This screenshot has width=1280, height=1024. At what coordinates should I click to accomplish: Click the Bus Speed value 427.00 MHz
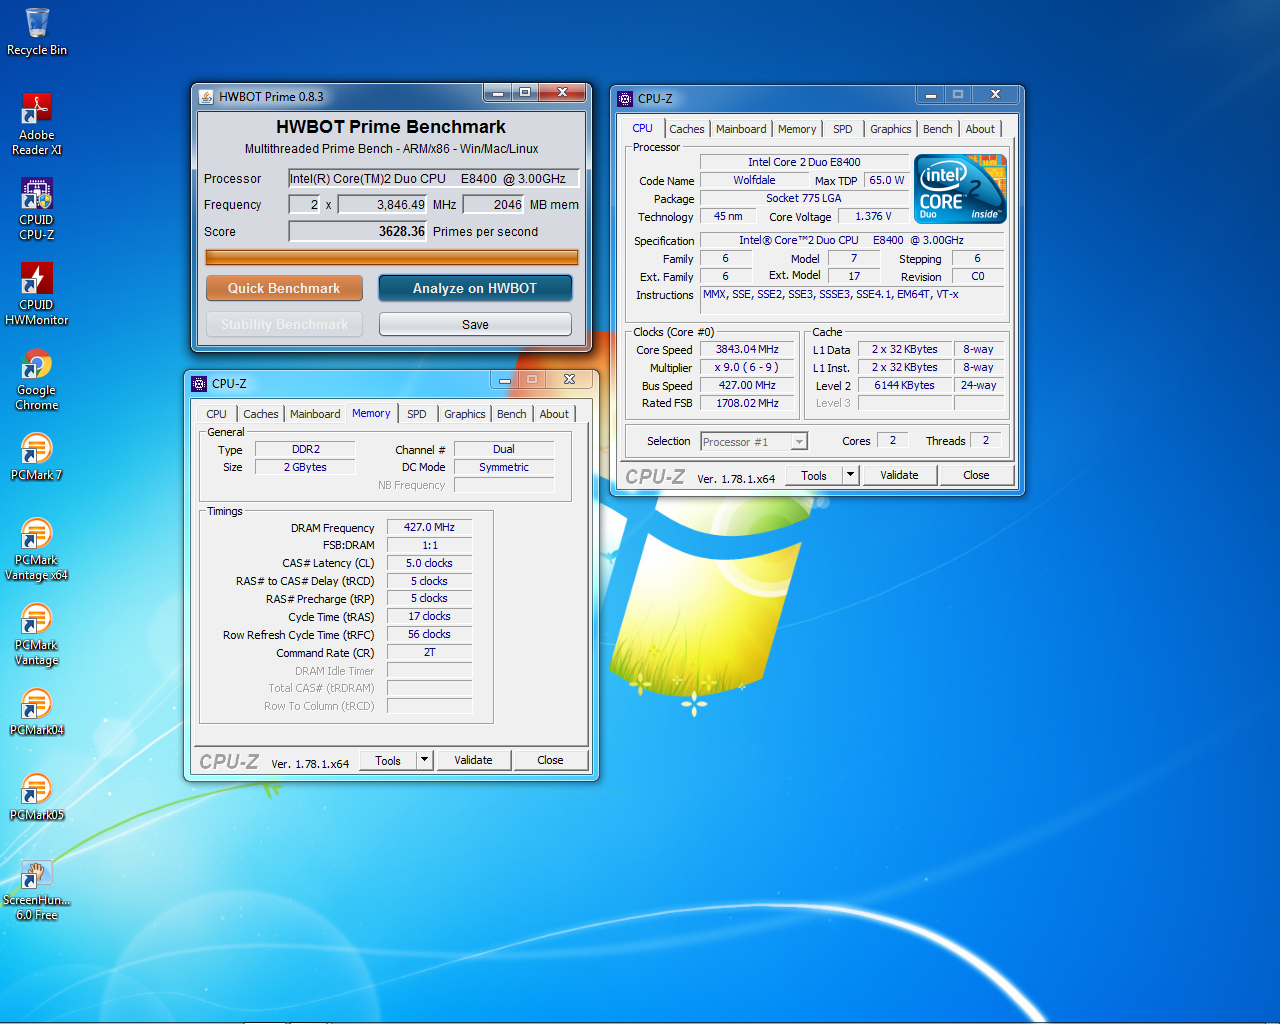point(747,385)
